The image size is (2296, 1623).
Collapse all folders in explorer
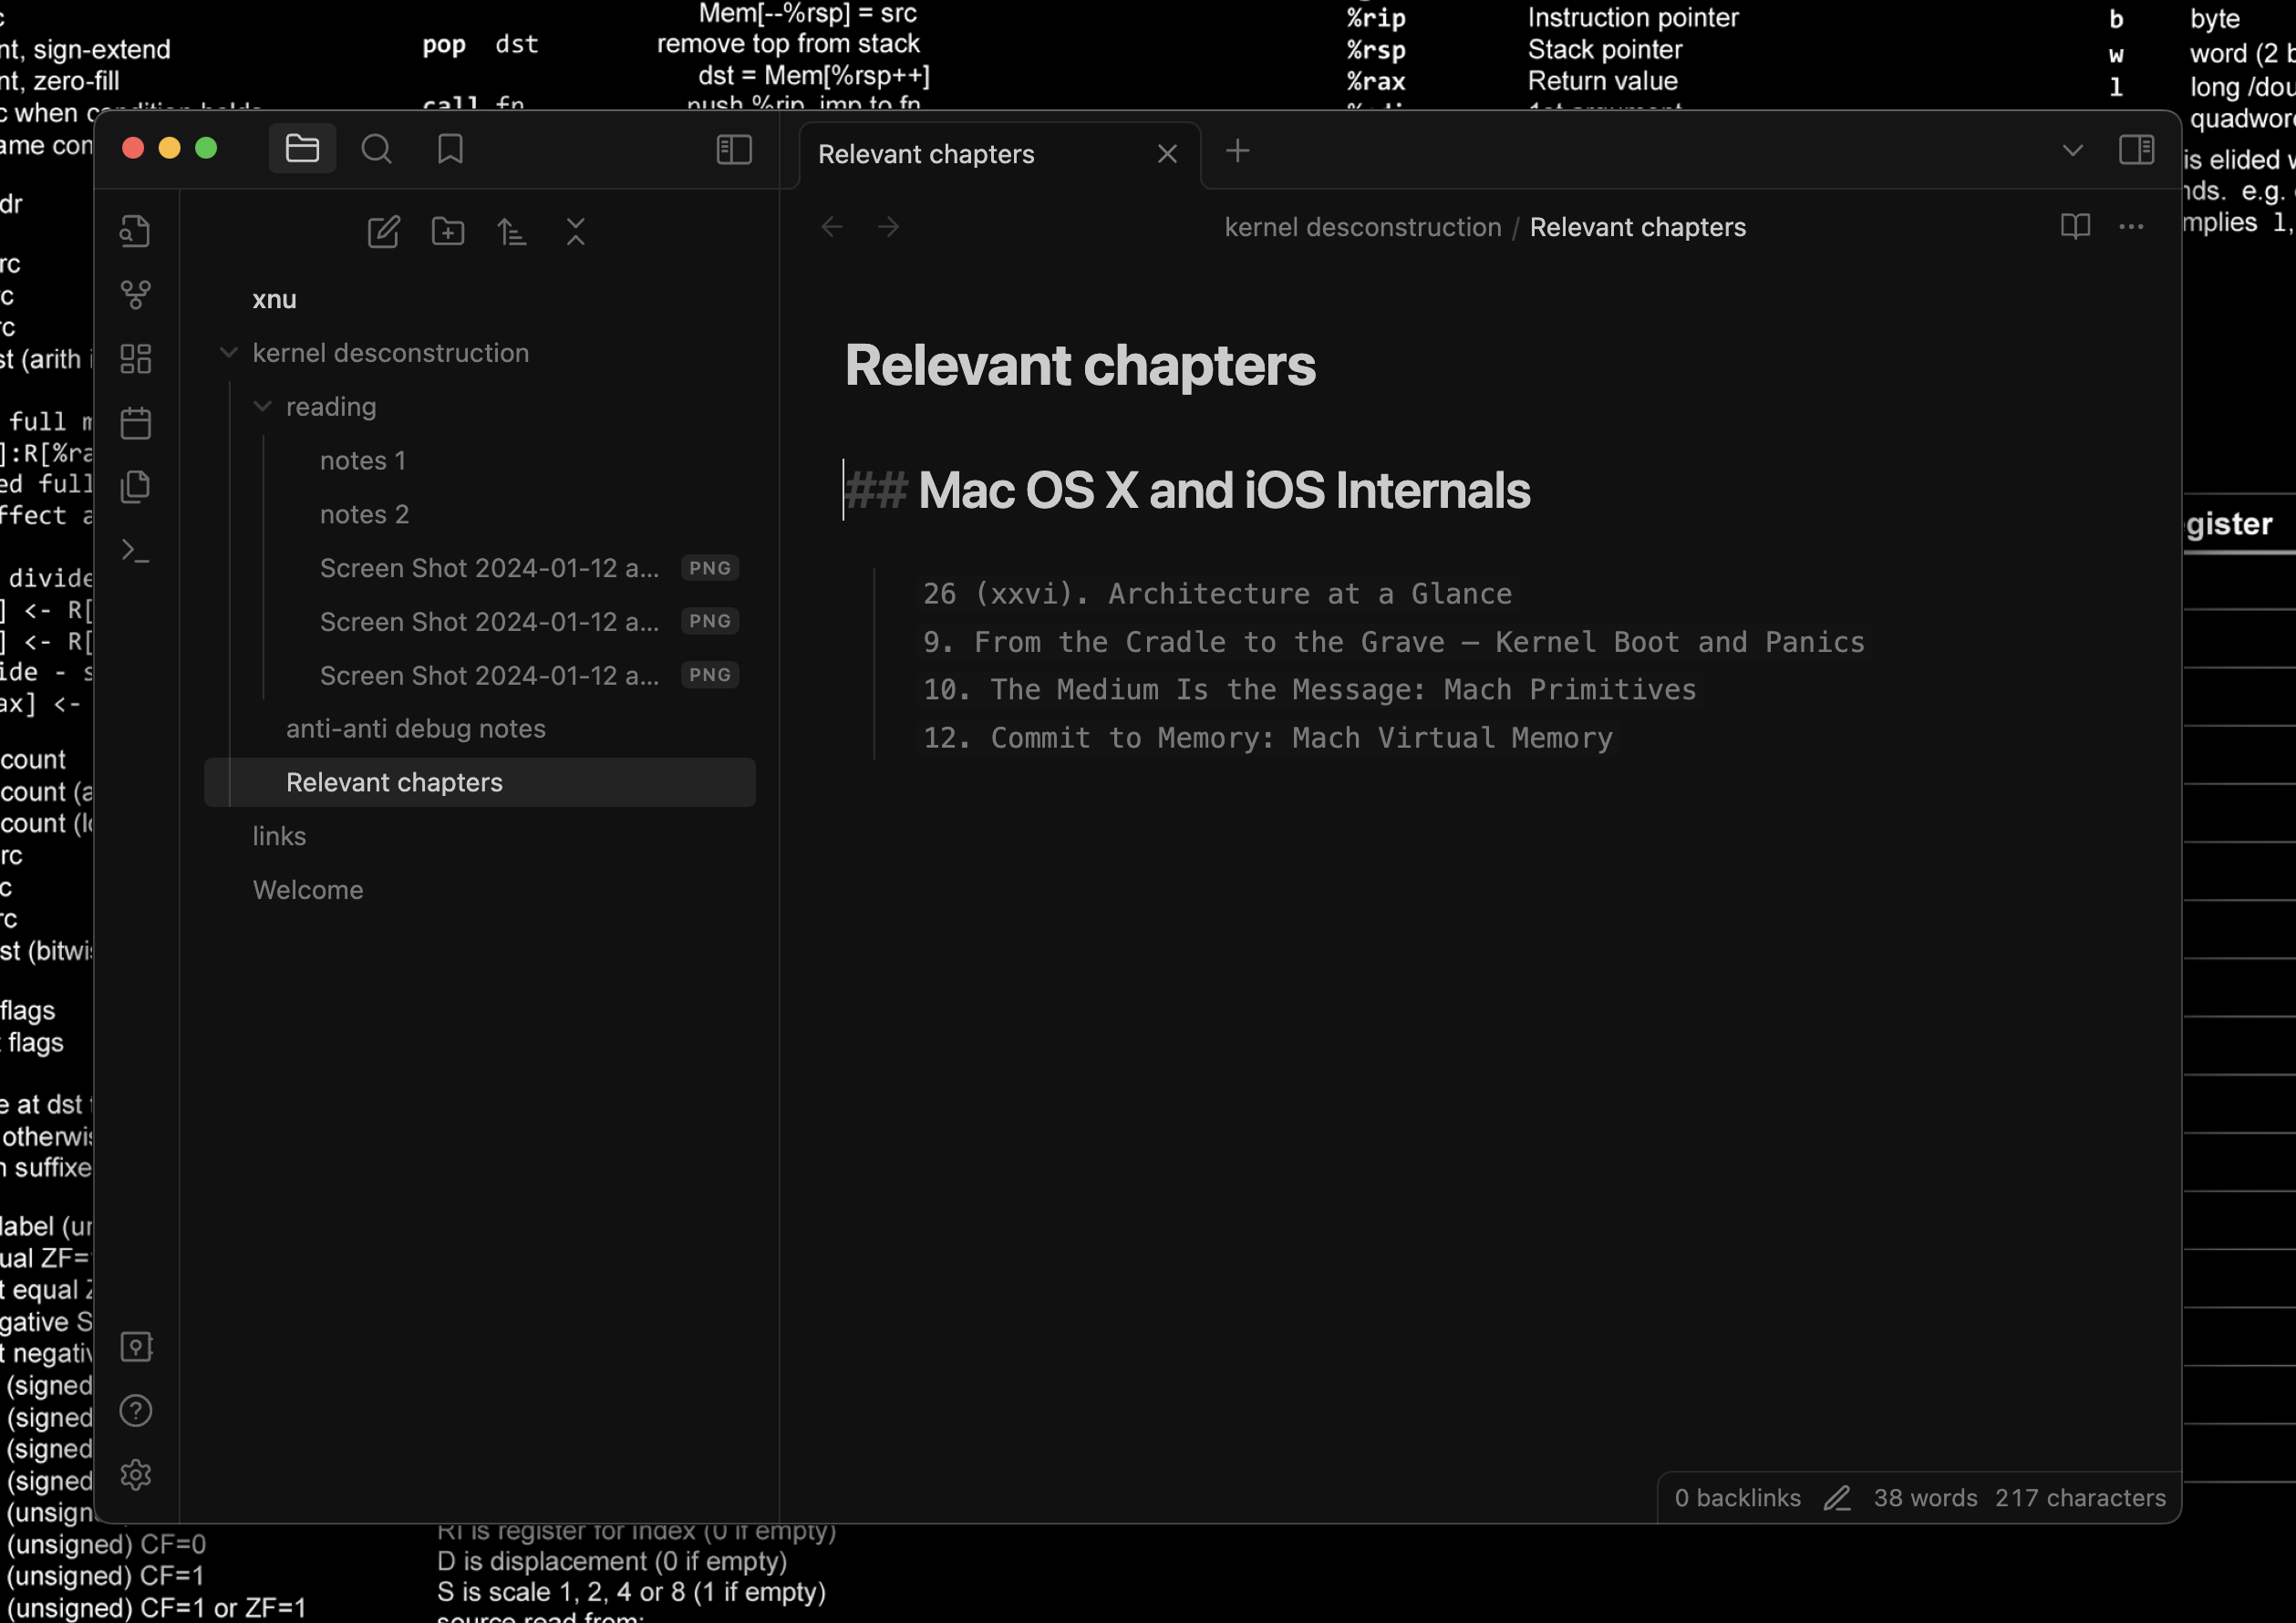575,232
